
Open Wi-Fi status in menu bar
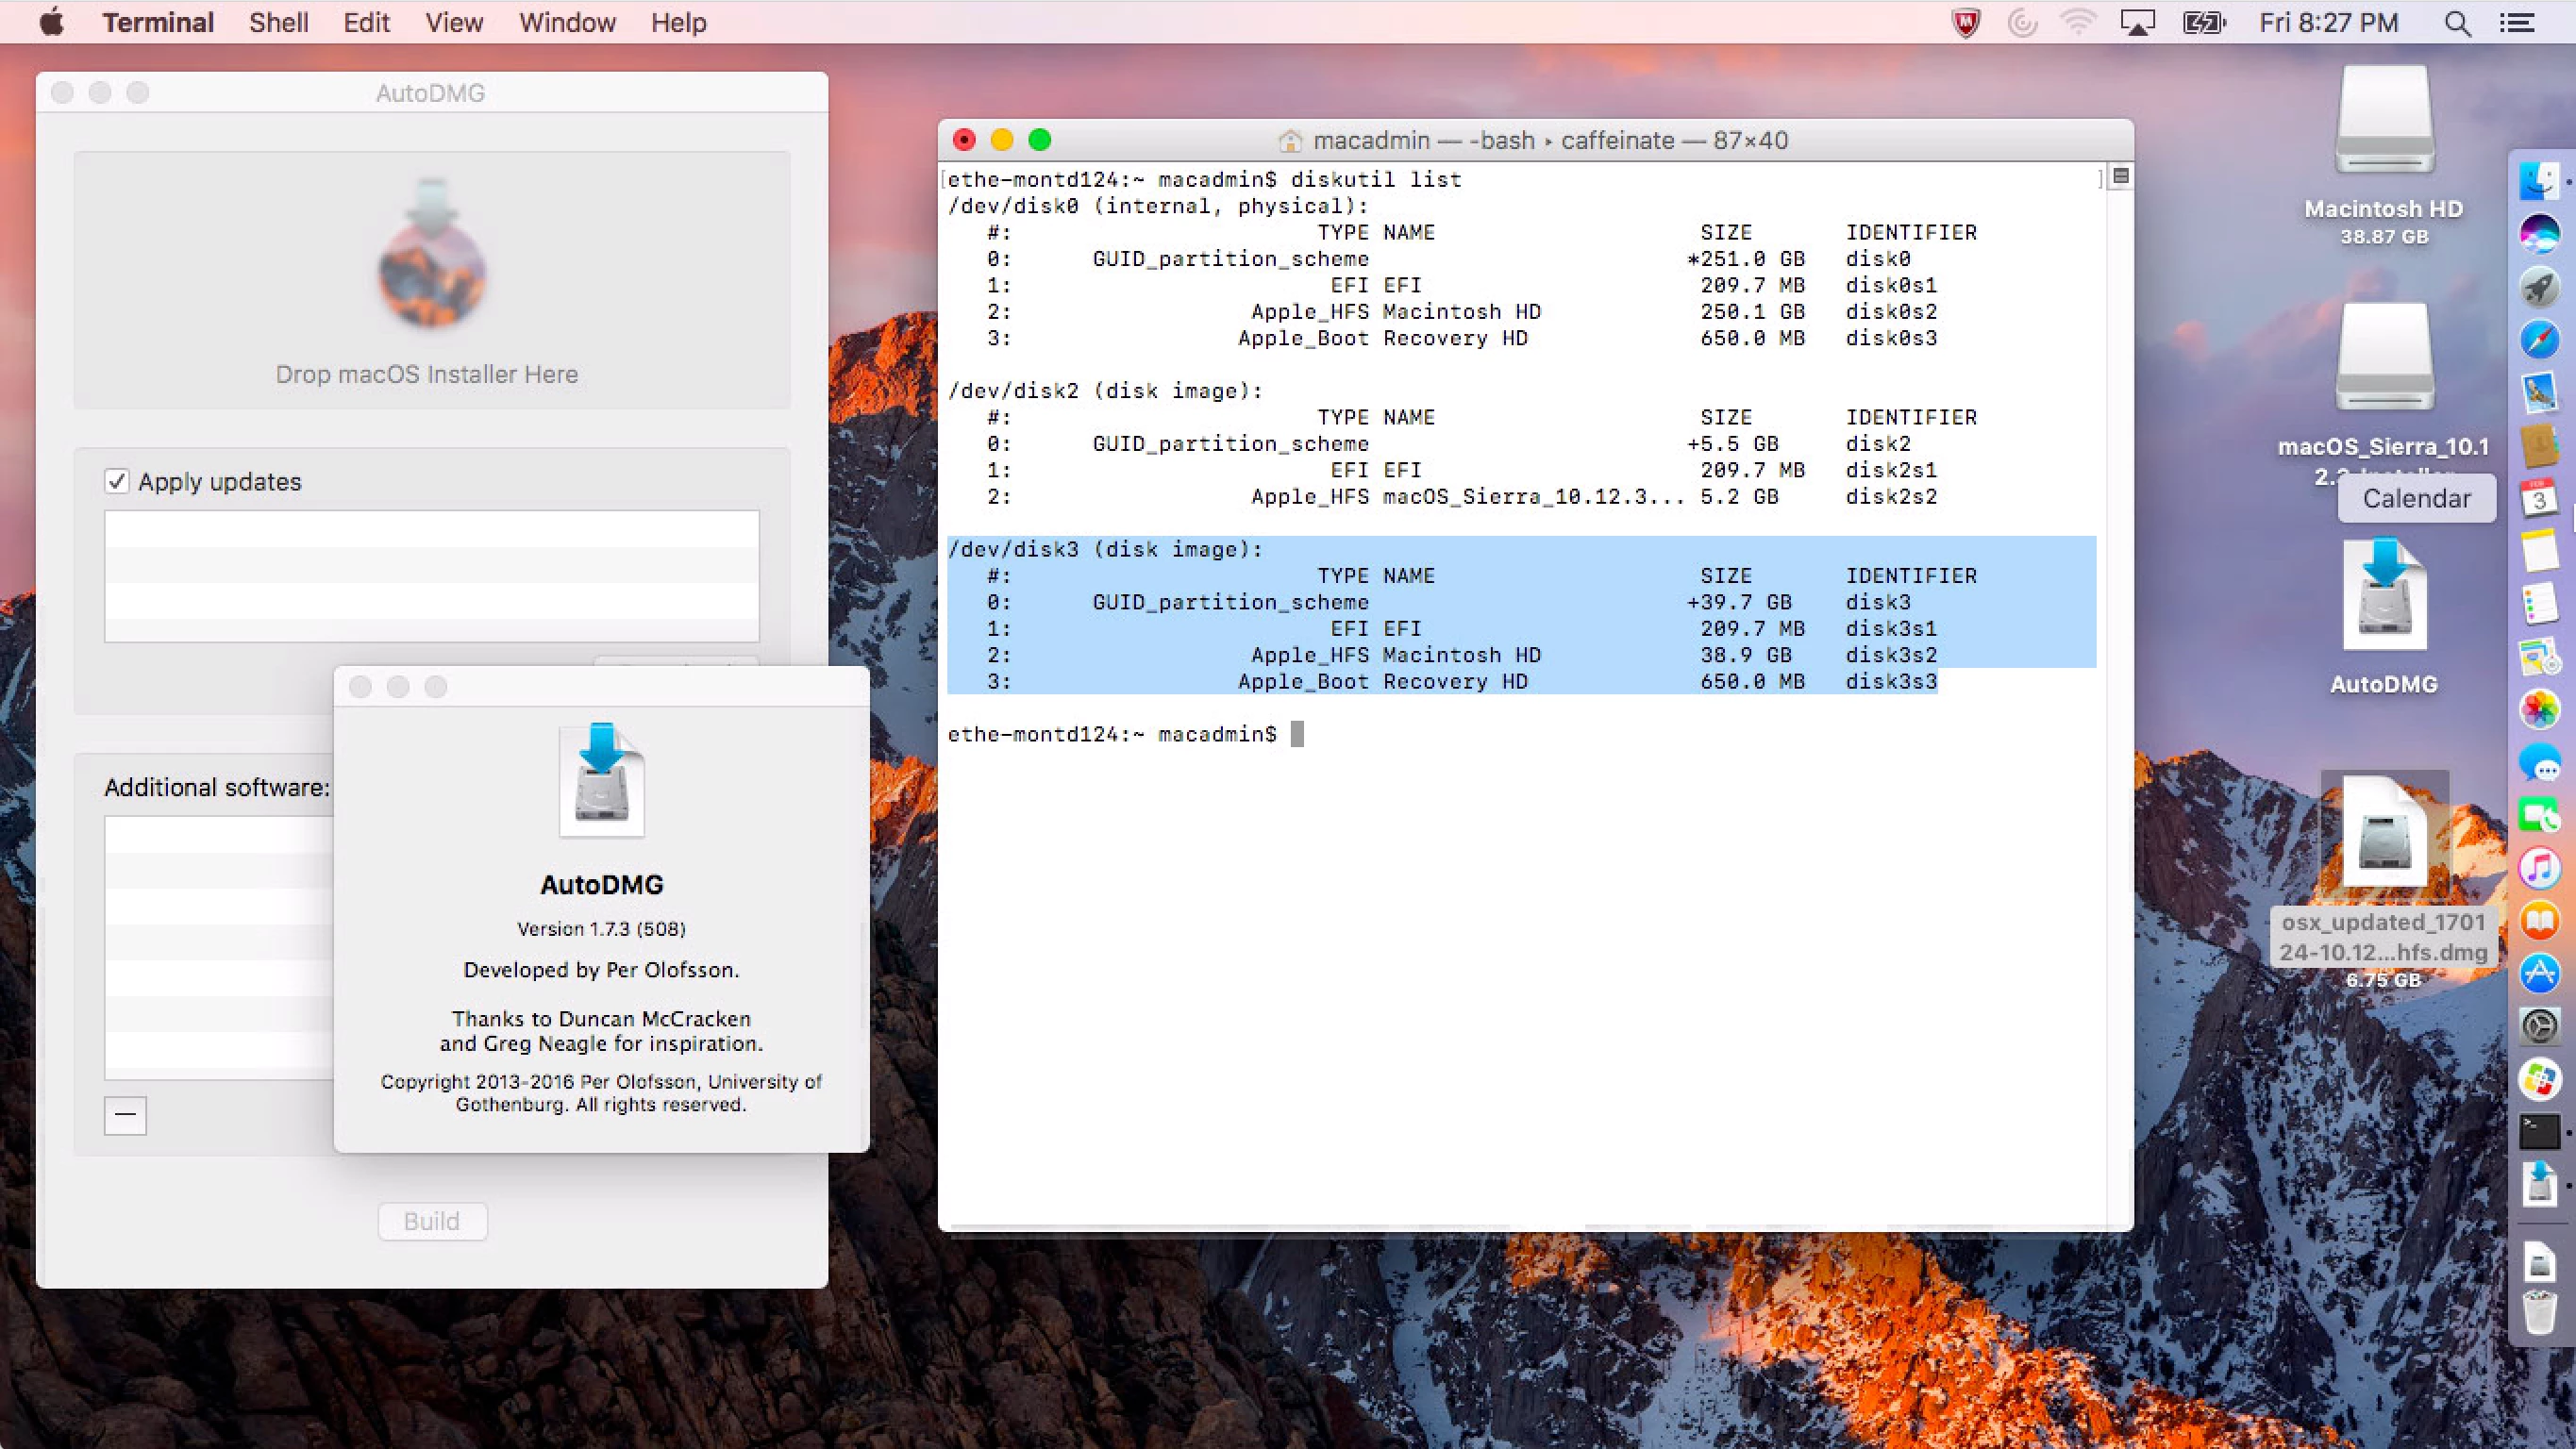point(2078,22)
